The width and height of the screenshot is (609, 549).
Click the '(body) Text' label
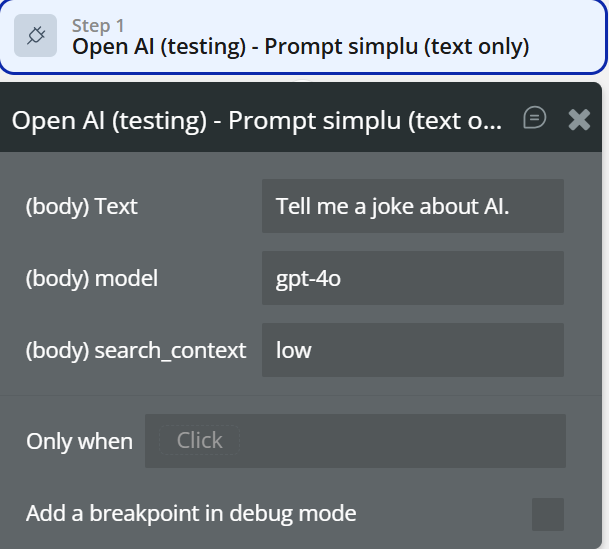pos(81,207)
